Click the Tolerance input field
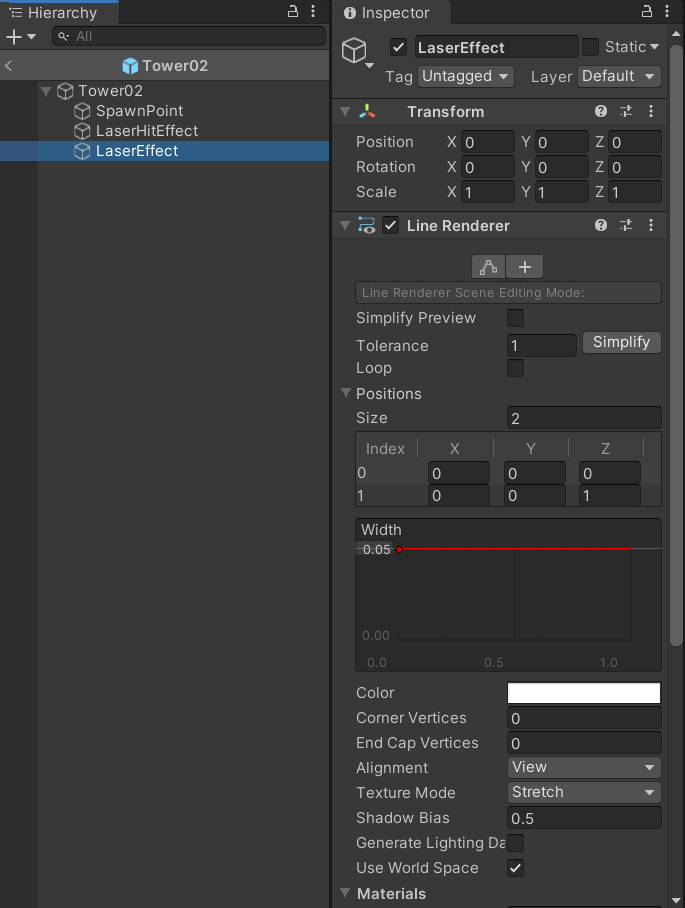685x908 pixels. pos(542,346)
